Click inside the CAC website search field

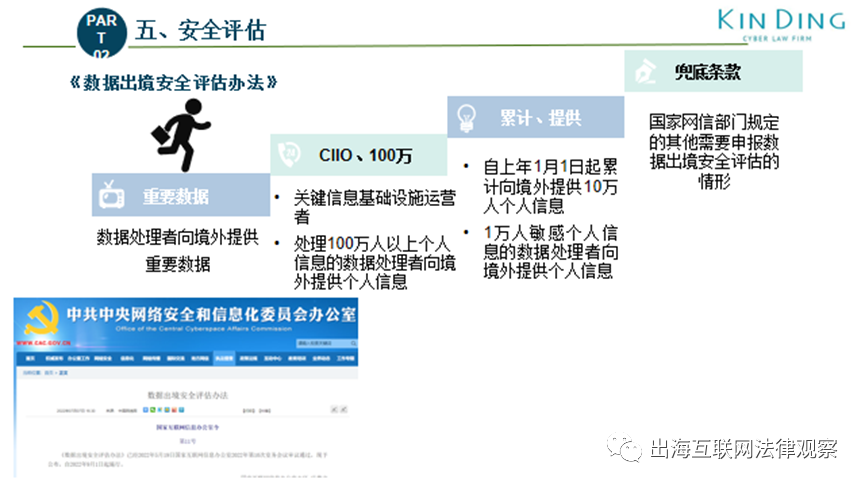point(323,343)
